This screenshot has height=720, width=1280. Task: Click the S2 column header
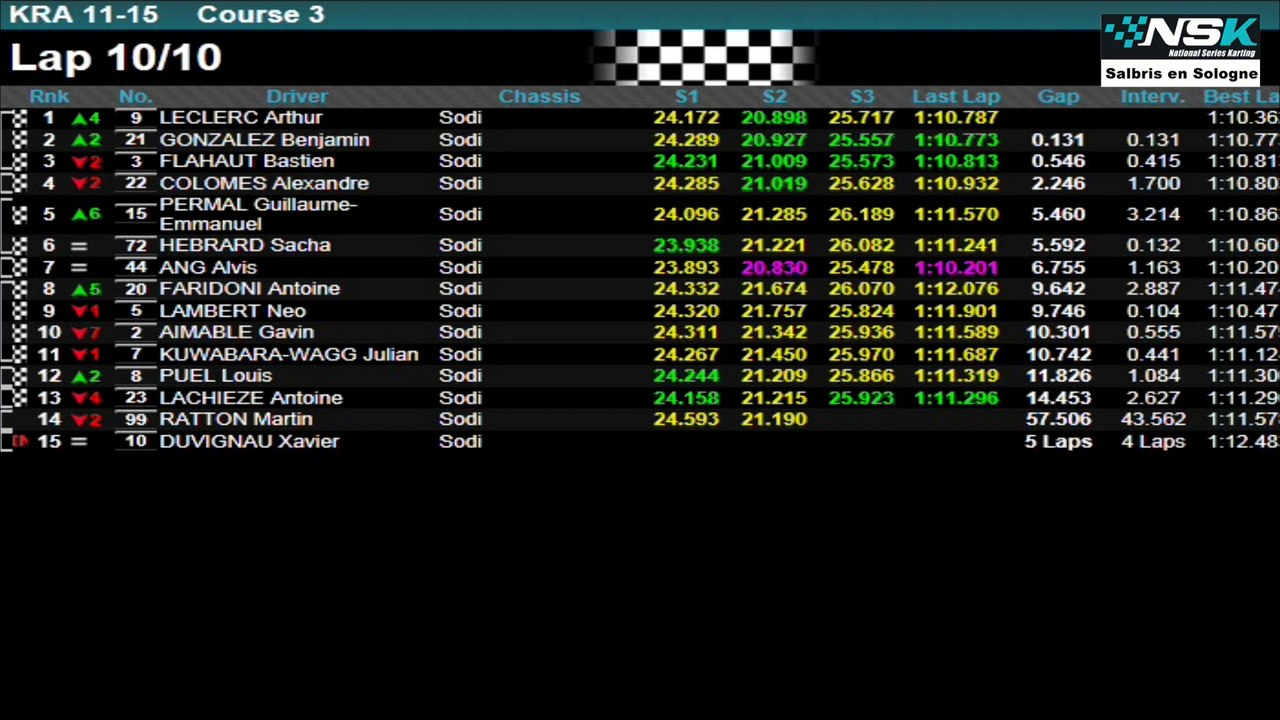(774, 97)
